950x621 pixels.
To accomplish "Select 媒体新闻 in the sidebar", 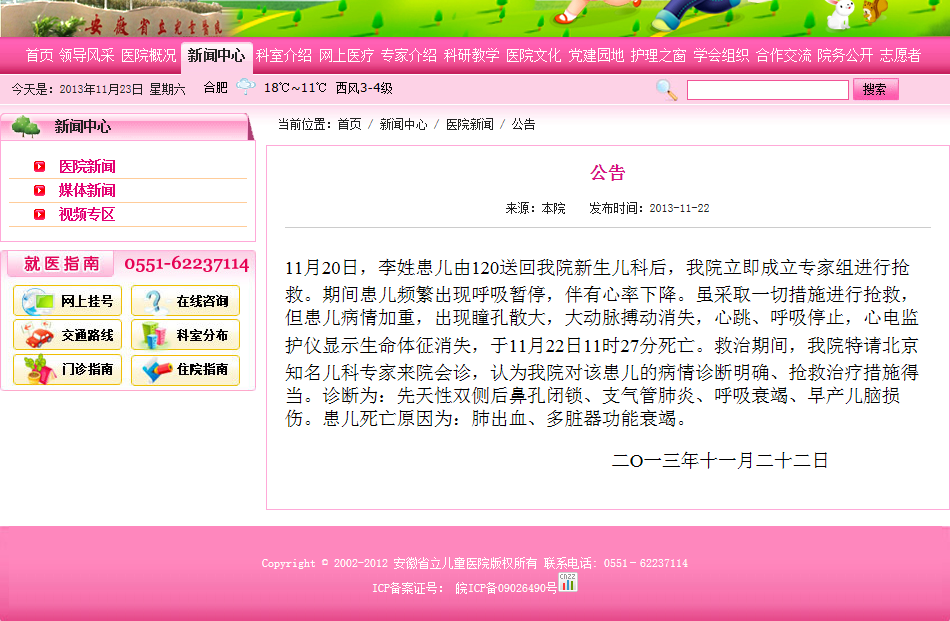I will (87, 191).
